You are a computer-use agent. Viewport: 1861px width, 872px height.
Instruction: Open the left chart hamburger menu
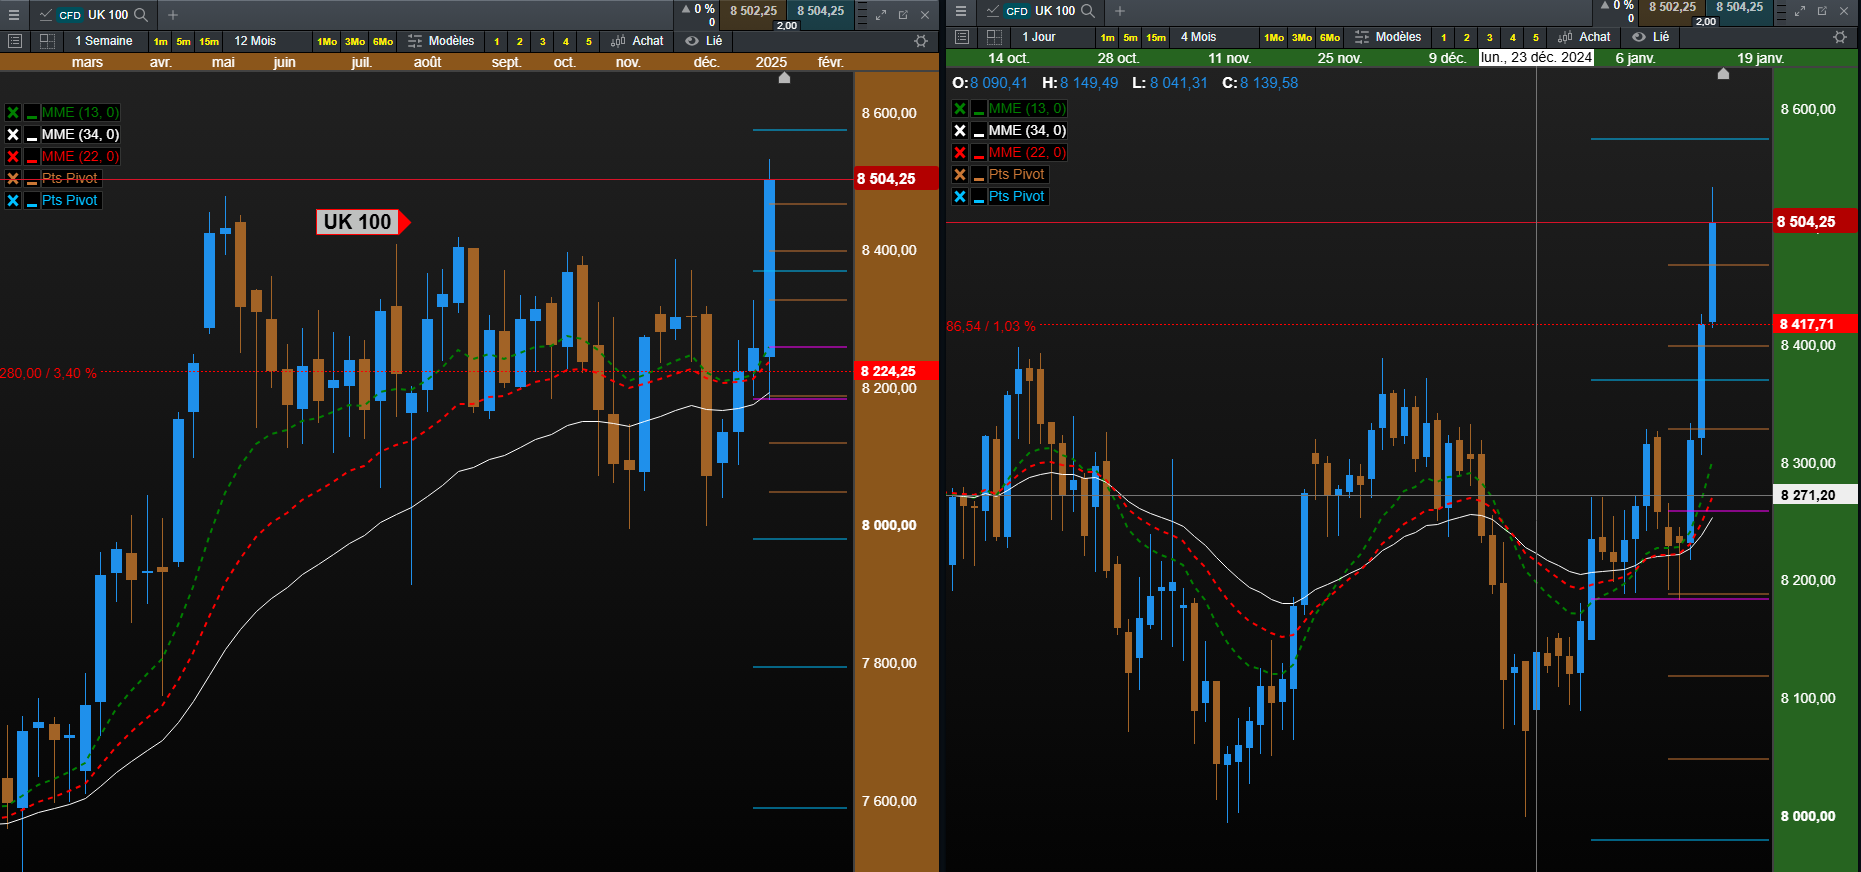click(14, 15)
